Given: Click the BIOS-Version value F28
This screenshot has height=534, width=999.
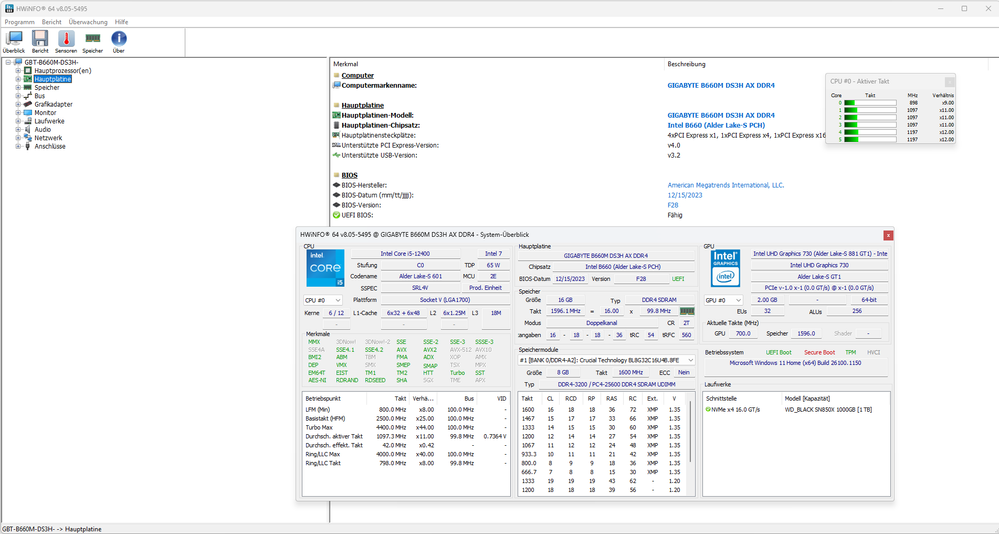Looking at the screenshot, I should (673, 205).
